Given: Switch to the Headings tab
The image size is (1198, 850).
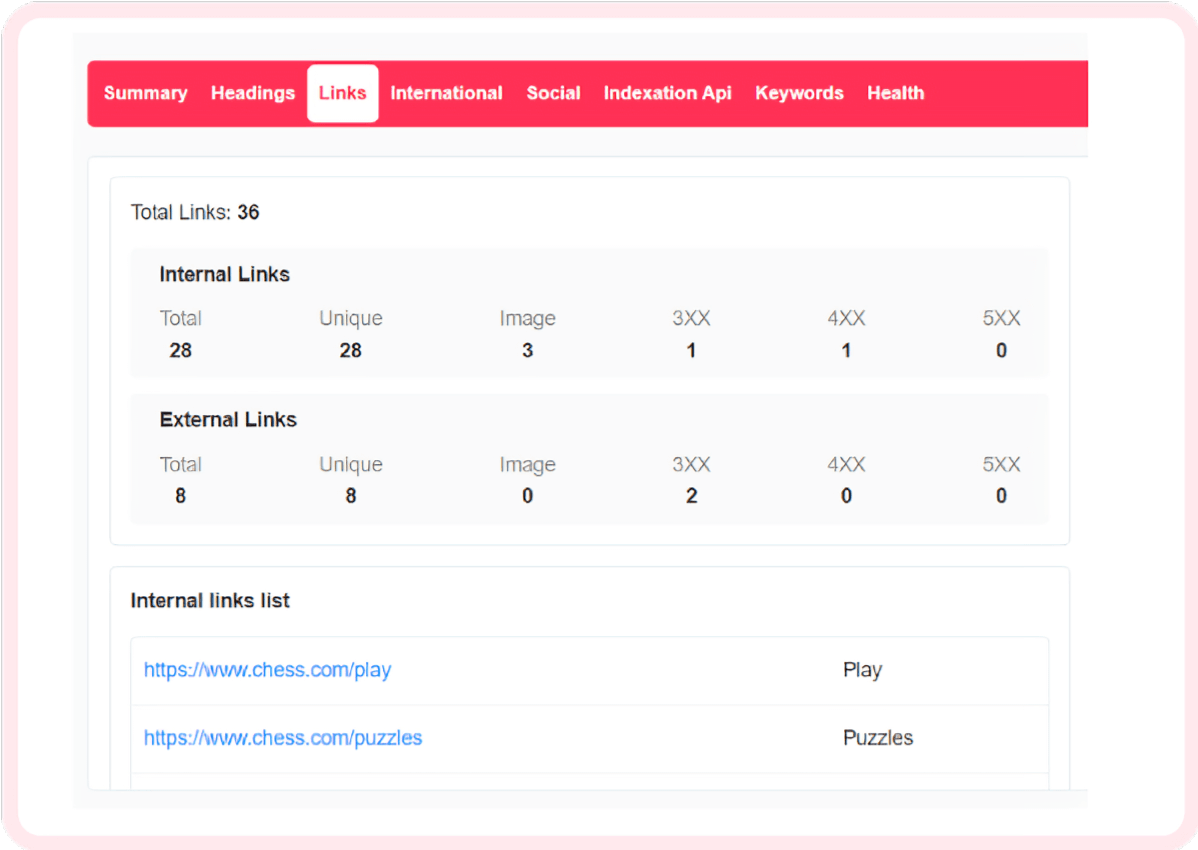Looking at the screenshot, I should coord(252,93).
